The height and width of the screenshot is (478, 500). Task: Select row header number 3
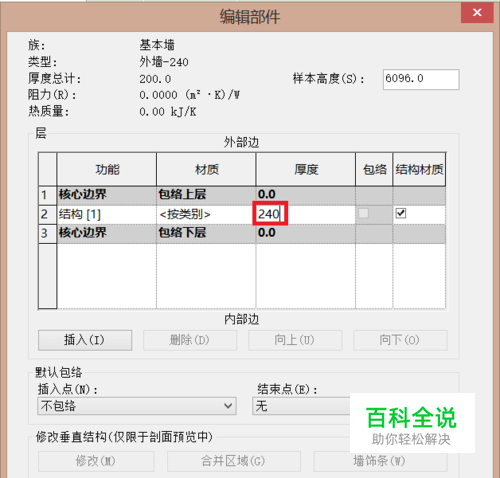tap(47, 233)
